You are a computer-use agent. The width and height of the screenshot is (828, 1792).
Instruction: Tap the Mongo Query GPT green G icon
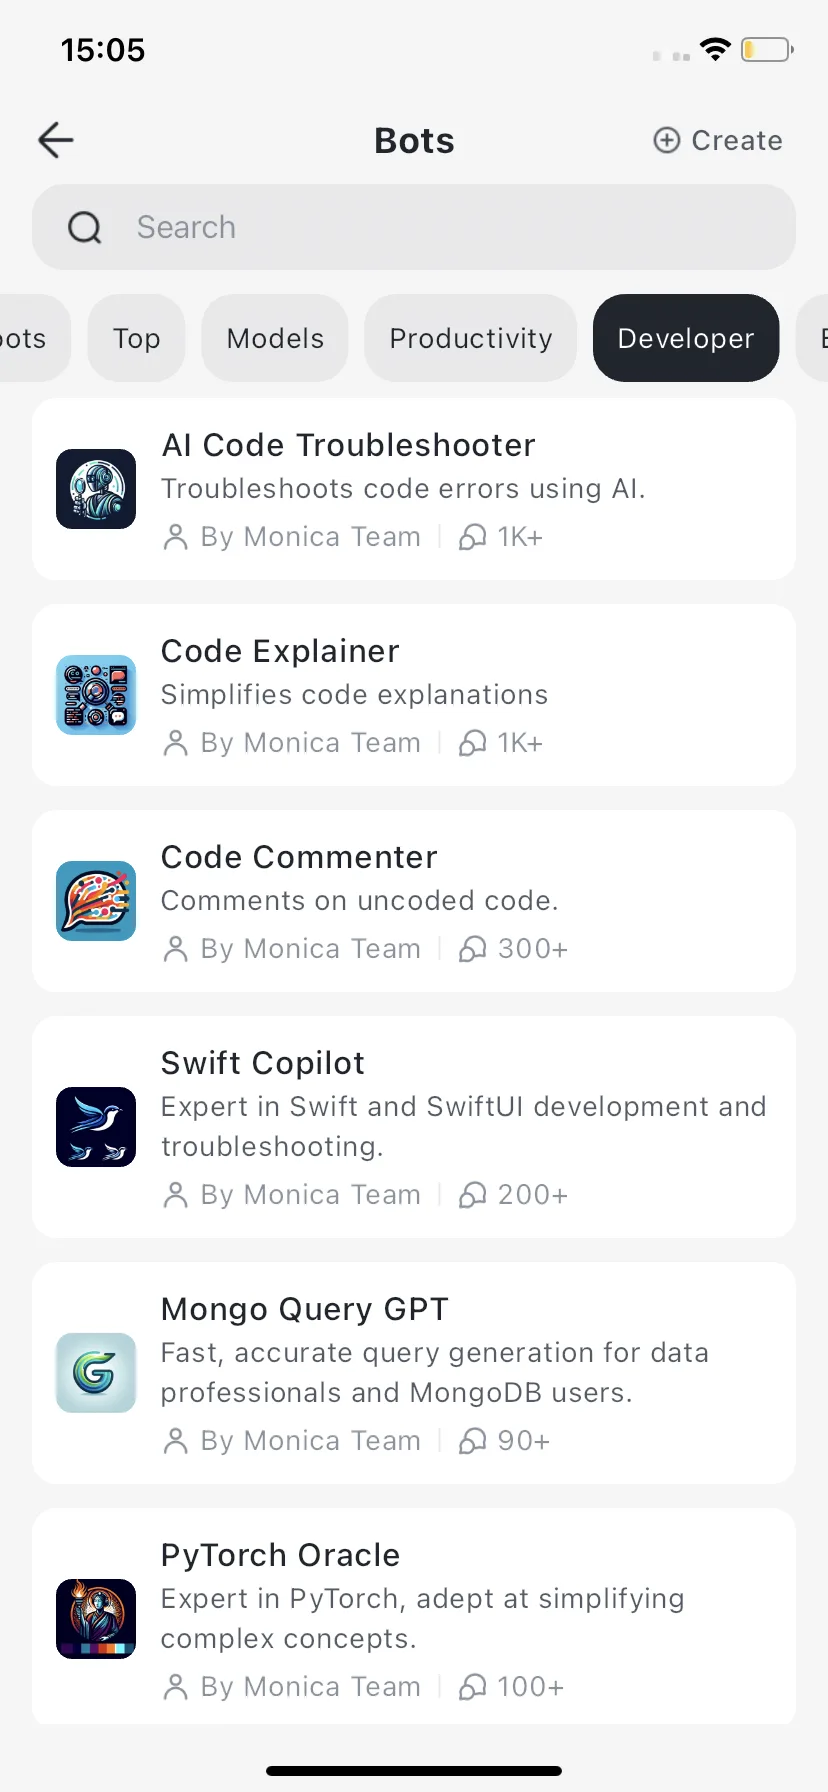coord(96,1373)
